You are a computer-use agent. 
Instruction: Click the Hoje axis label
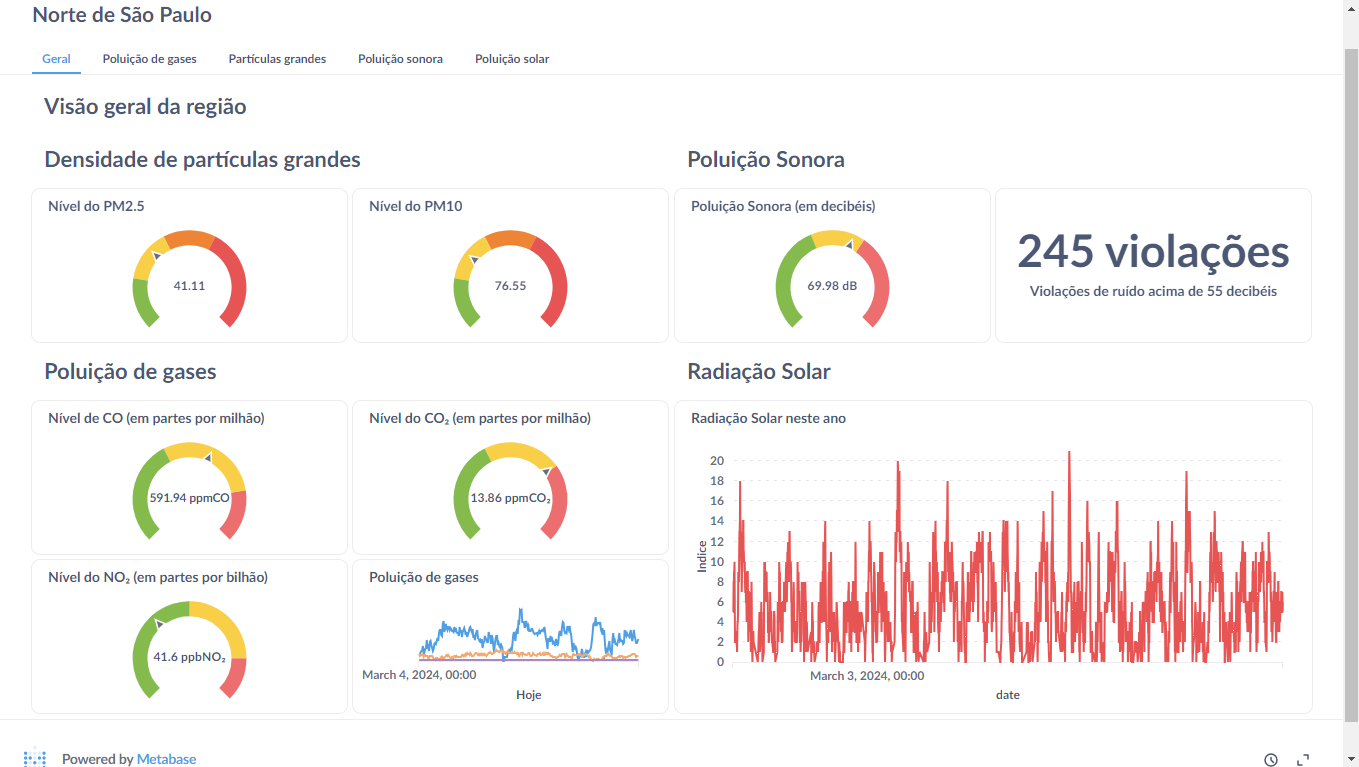(528, 694)
